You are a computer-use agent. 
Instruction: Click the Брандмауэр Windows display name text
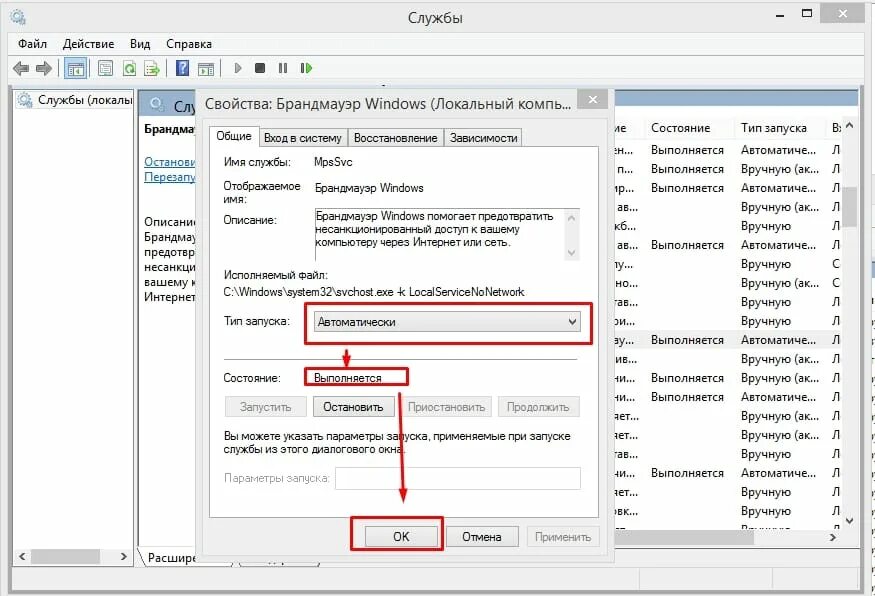pyautogui.click(x=369, y=188)
